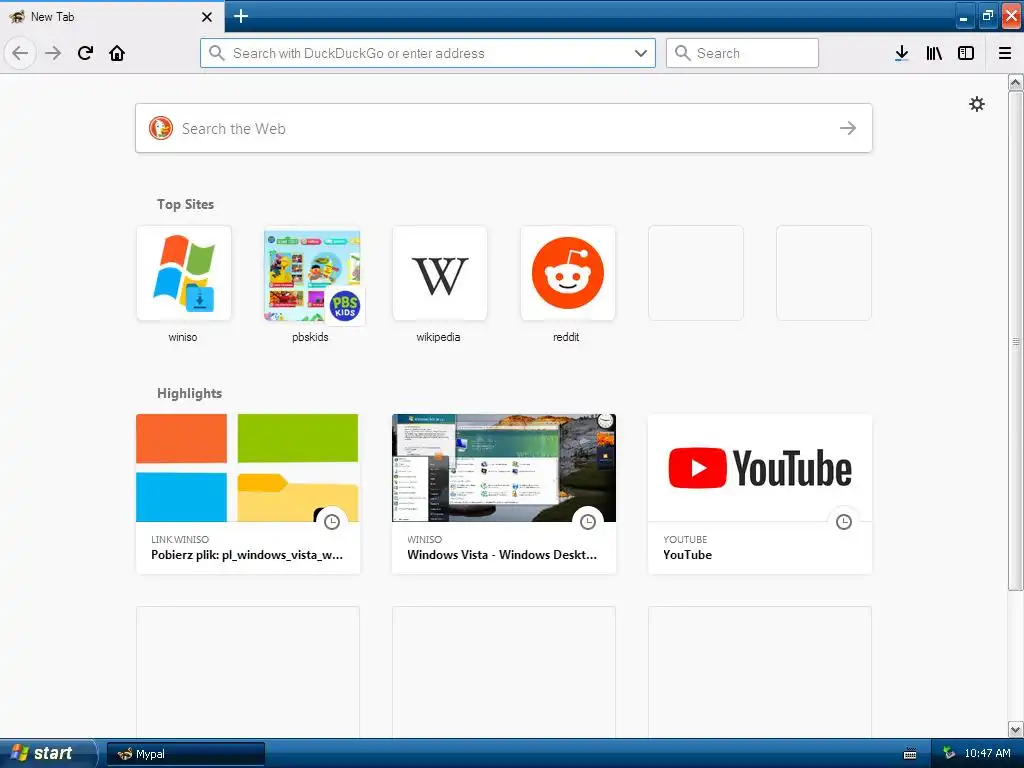Click magnifier icon in the Search box
This screenshot has height=768, width=1024.
click(682, 53)
